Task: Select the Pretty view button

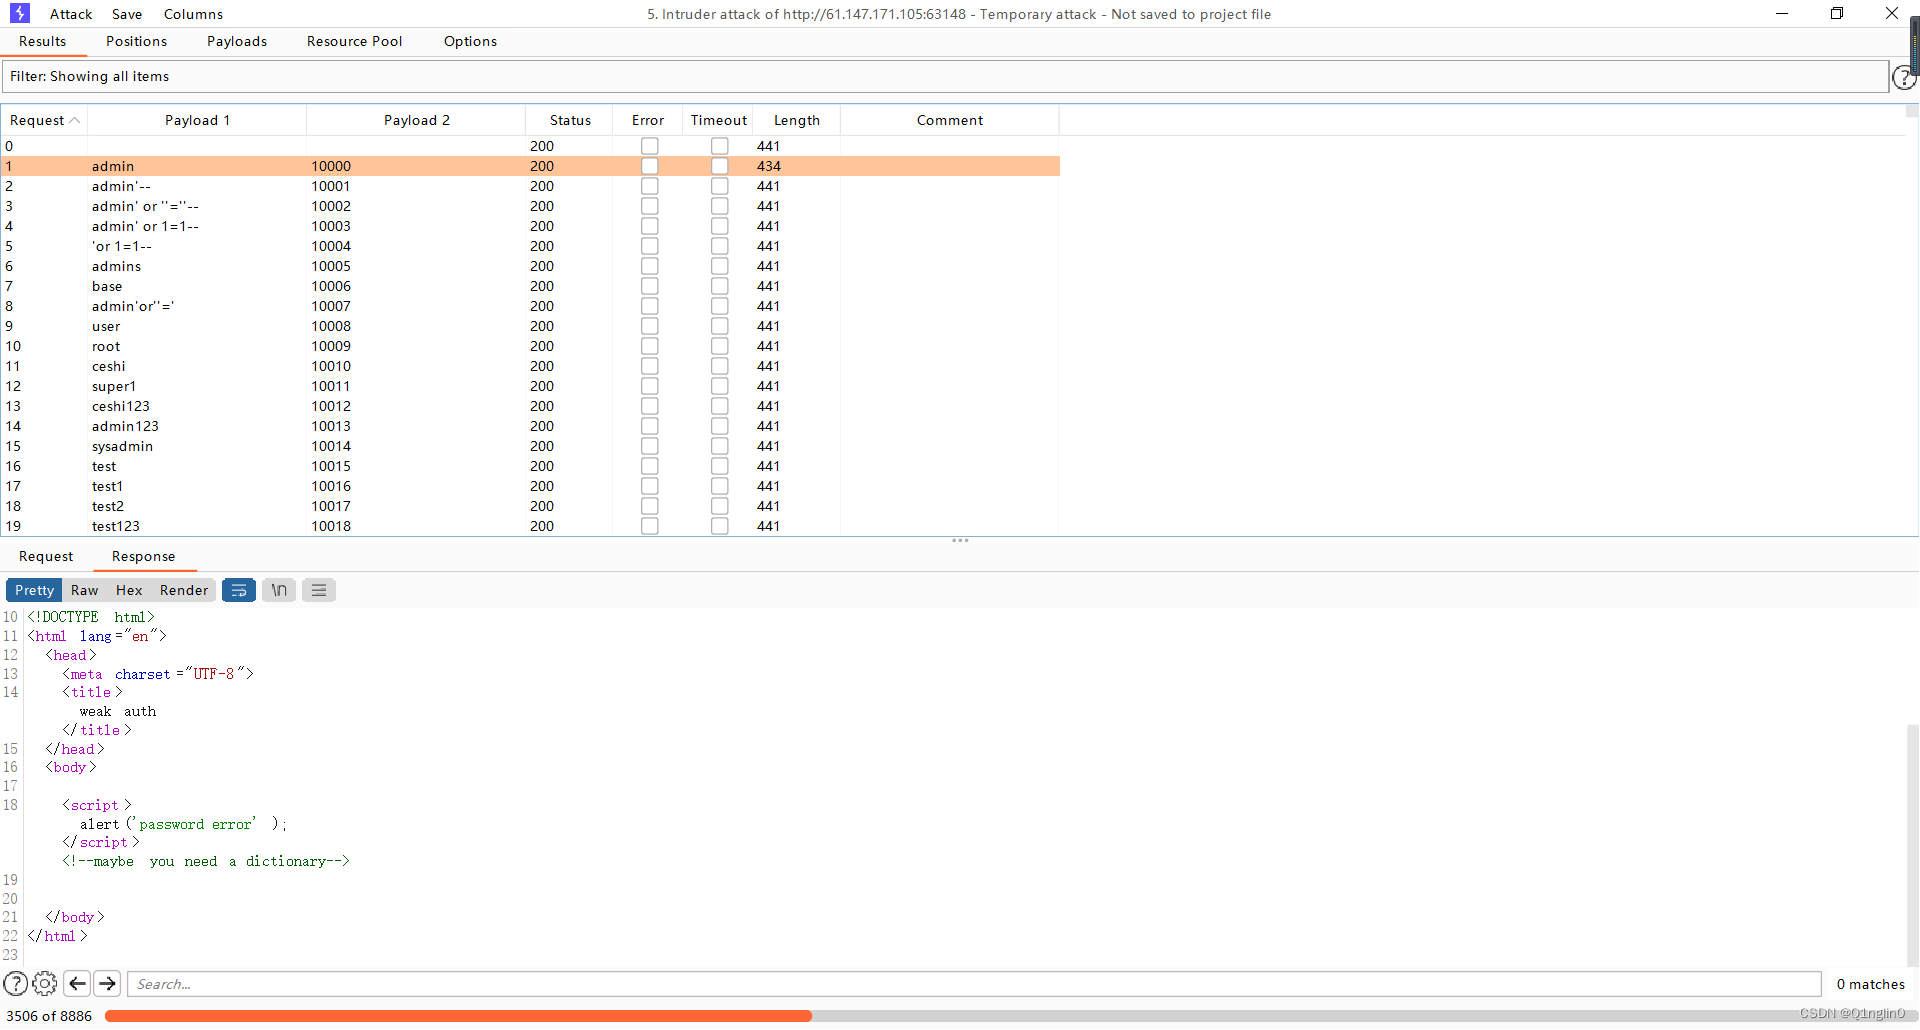Action: (34, 590)
